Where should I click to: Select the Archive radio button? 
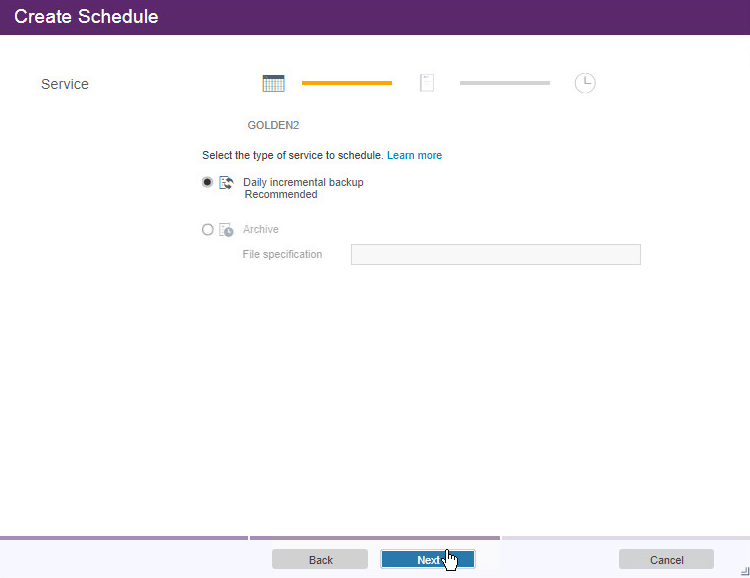(x=207, y=229)
